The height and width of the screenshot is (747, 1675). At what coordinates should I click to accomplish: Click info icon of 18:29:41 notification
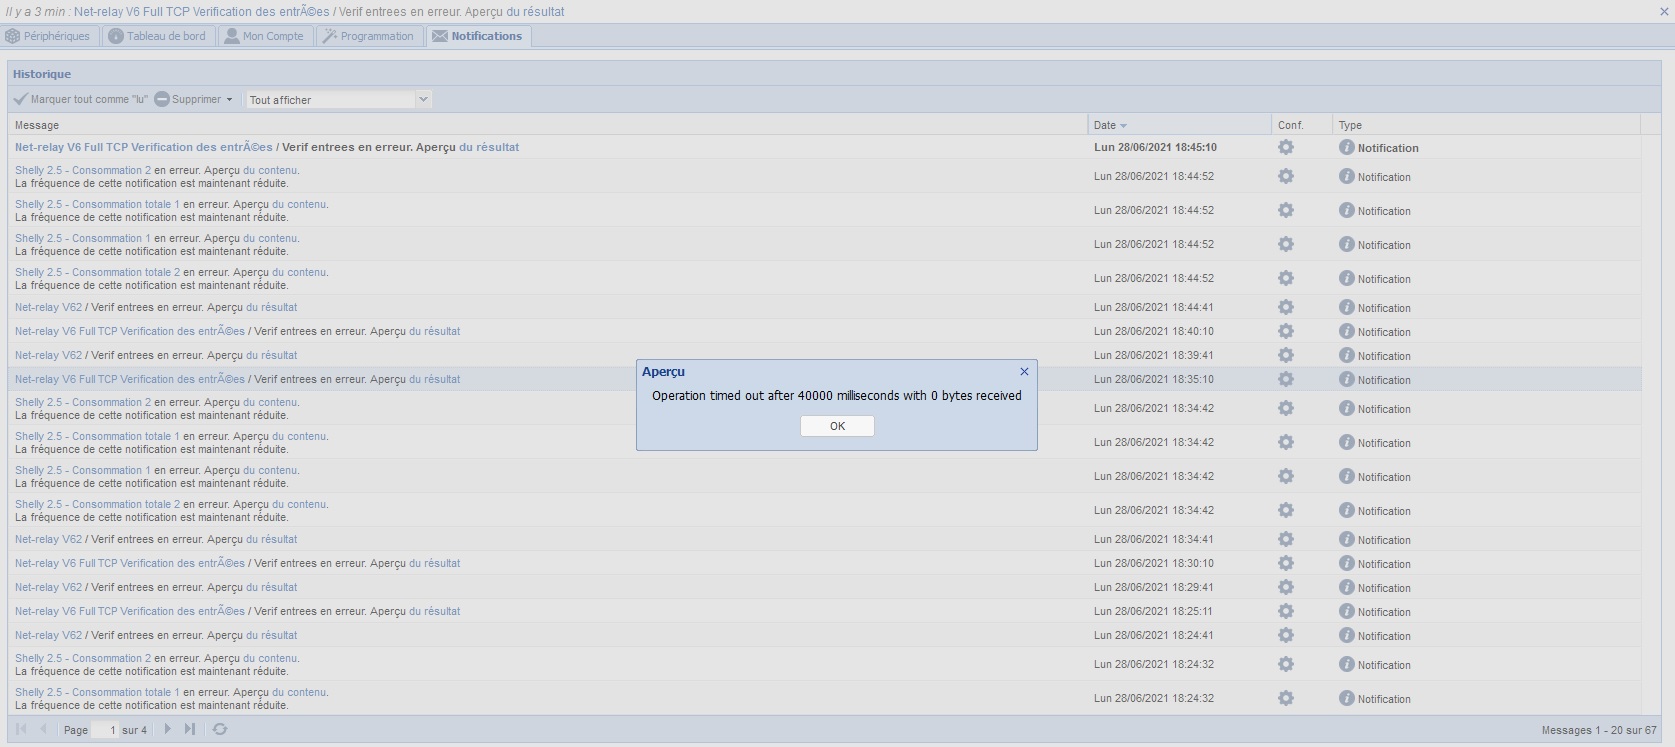pyautogui.click(x=1347, y=587)
